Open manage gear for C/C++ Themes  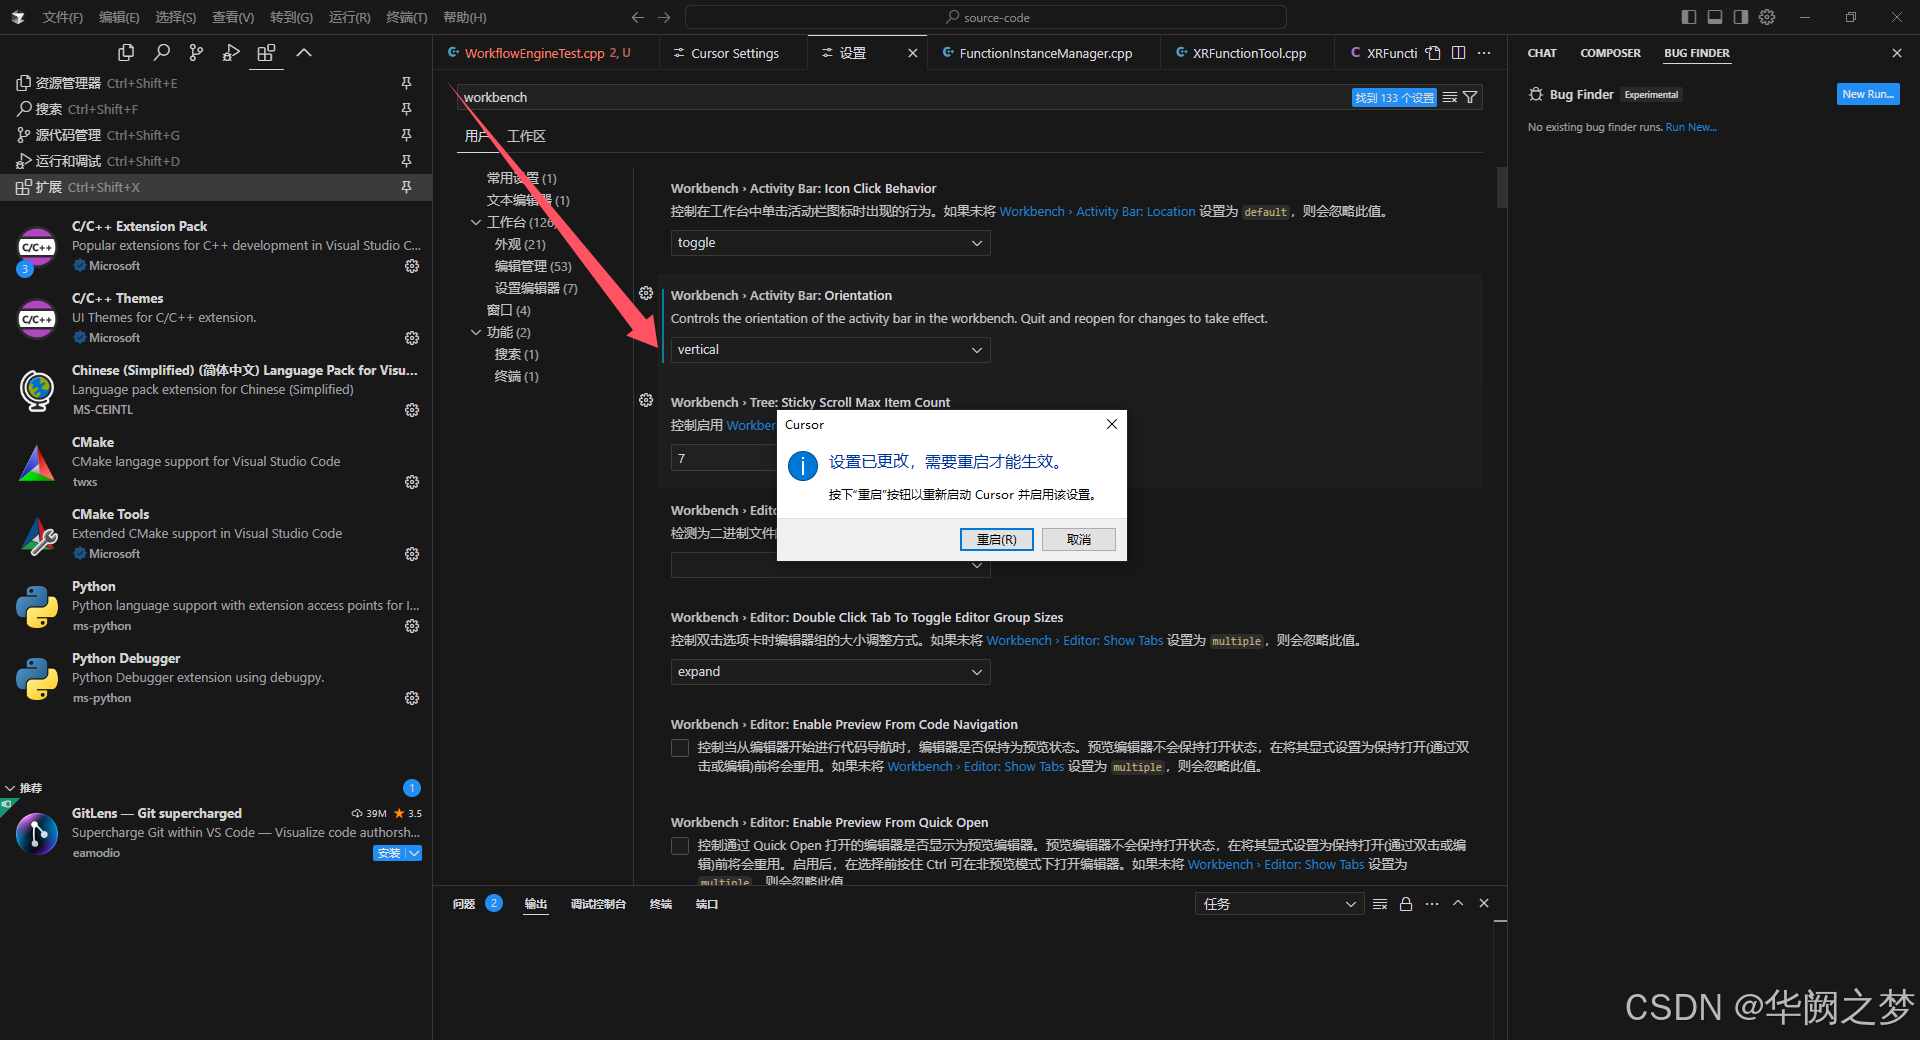click(x=411, y=338)
